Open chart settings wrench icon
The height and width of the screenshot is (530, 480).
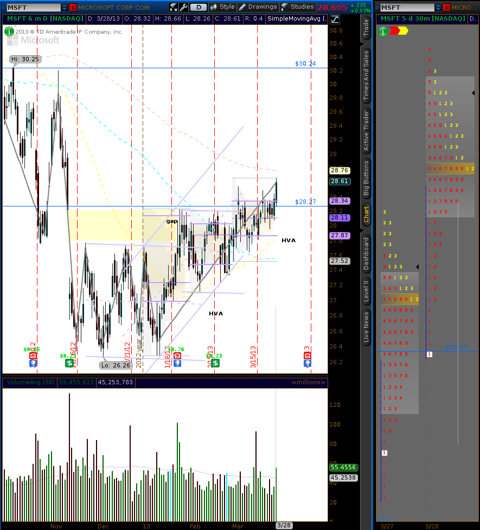coord(183,7)
